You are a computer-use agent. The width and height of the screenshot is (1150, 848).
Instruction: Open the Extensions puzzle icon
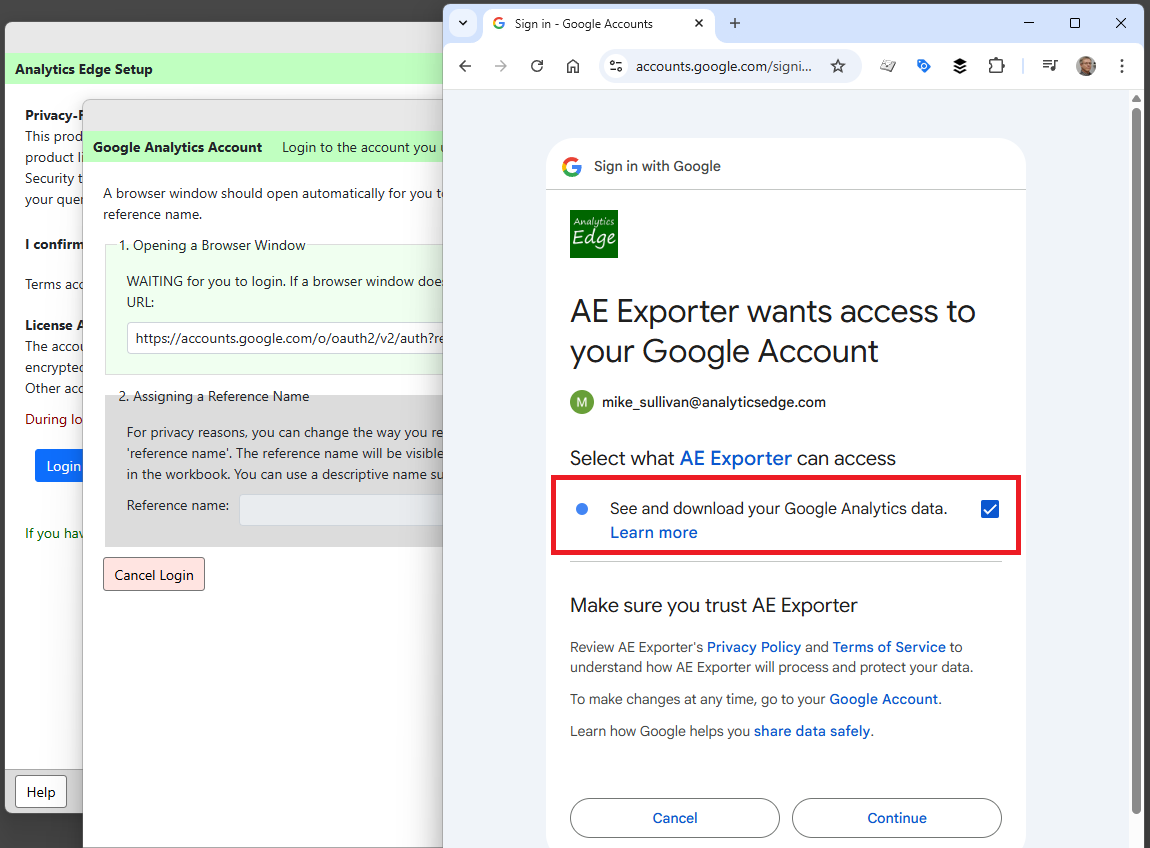click(996, 66)
